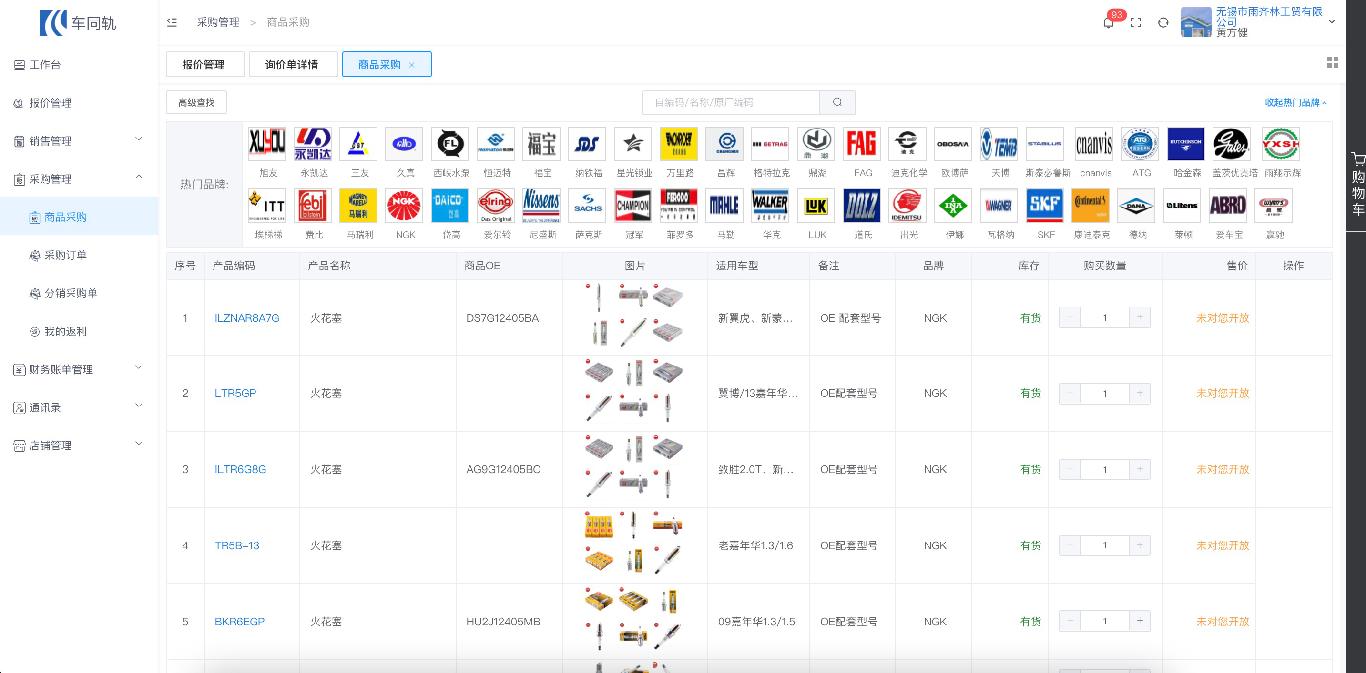Open the tab grid menu icon
Viewport: 1366px width, 673px height.
coord(1332,62)
